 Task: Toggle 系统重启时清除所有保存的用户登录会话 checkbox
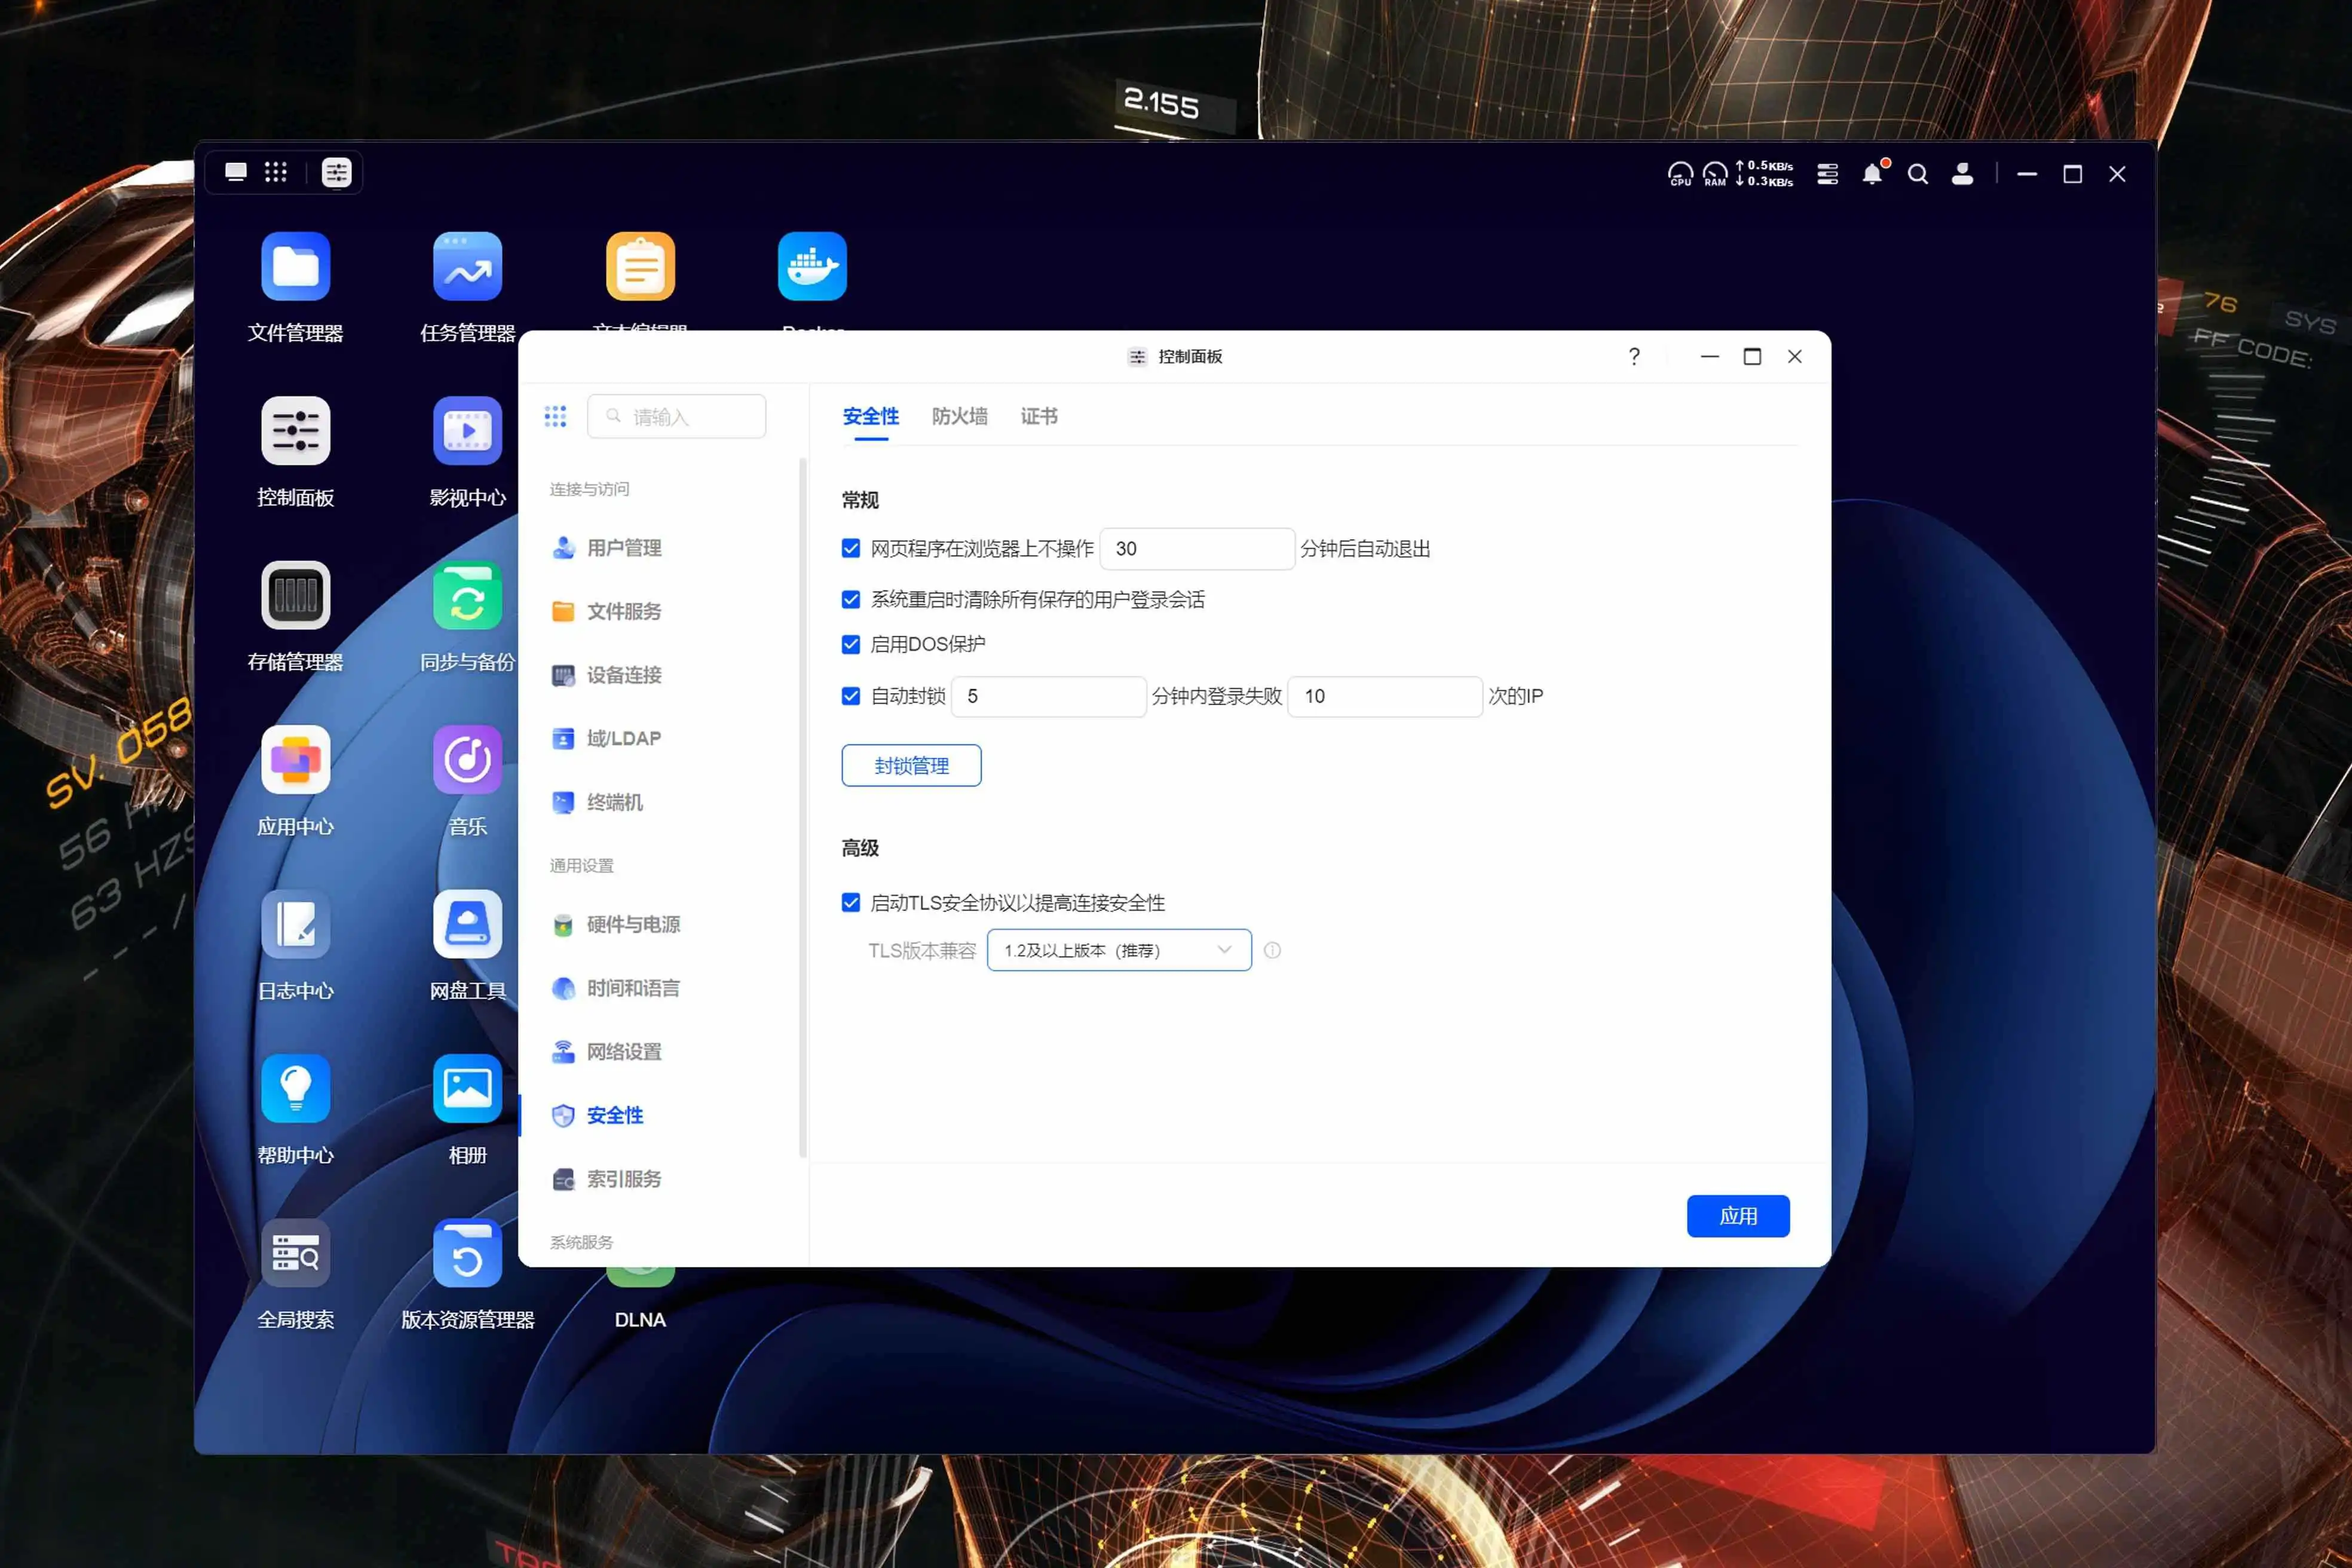[x=851, y=599]
